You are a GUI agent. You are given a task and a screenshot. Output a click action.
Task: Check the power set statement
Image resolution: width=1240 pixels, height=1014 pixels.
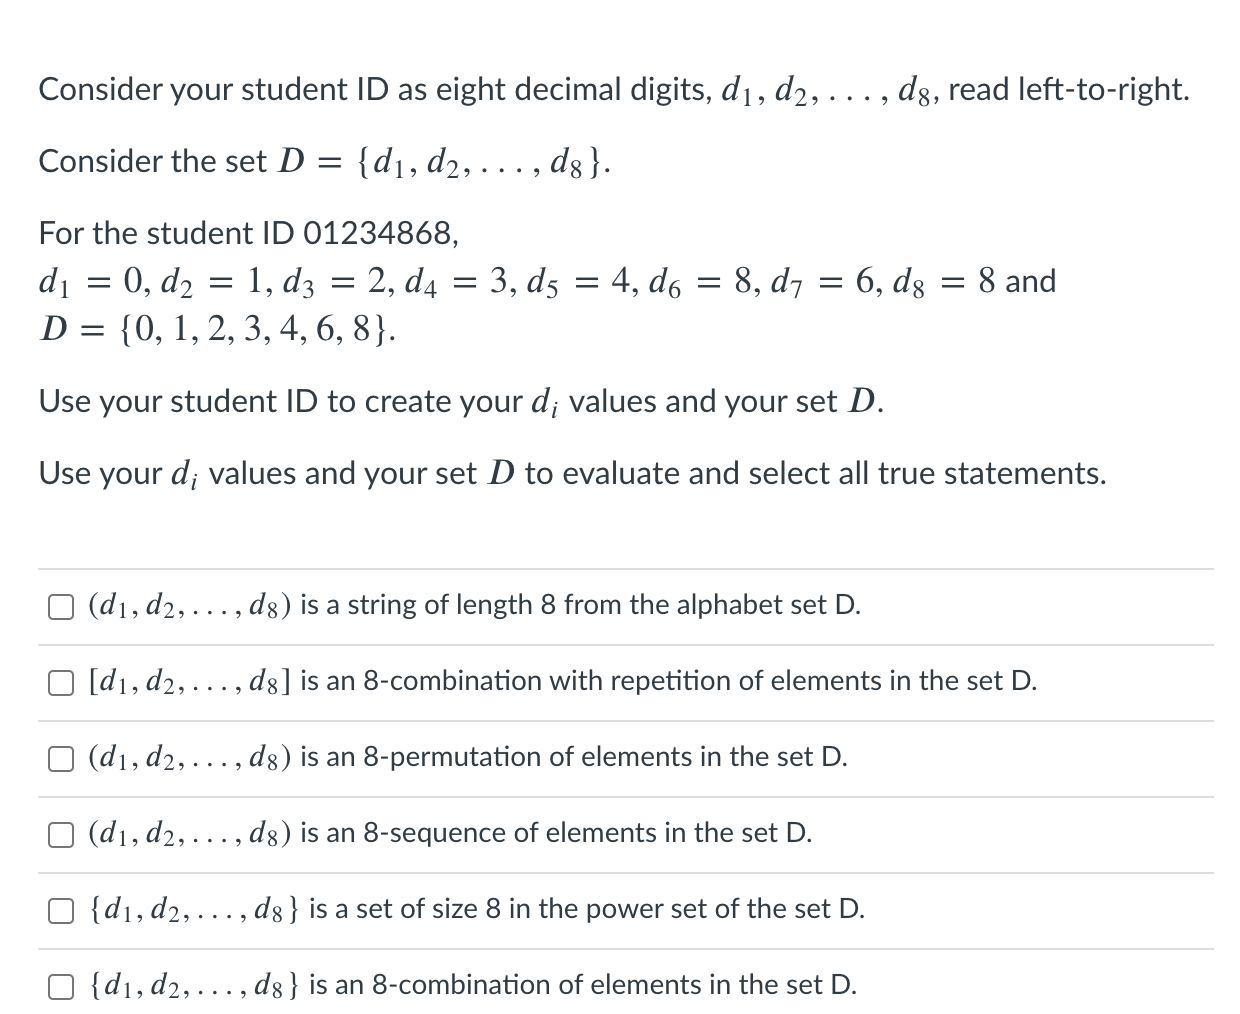60,910
